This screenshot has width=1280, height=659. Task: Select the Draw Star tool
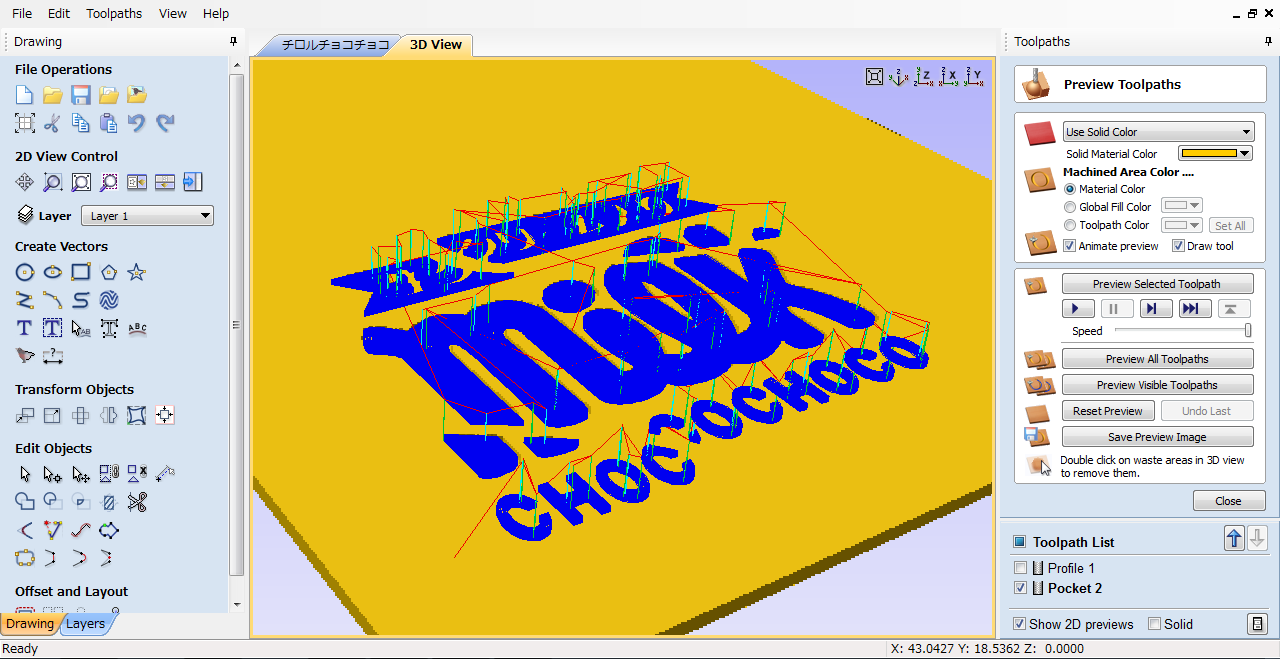pos(137,272)
